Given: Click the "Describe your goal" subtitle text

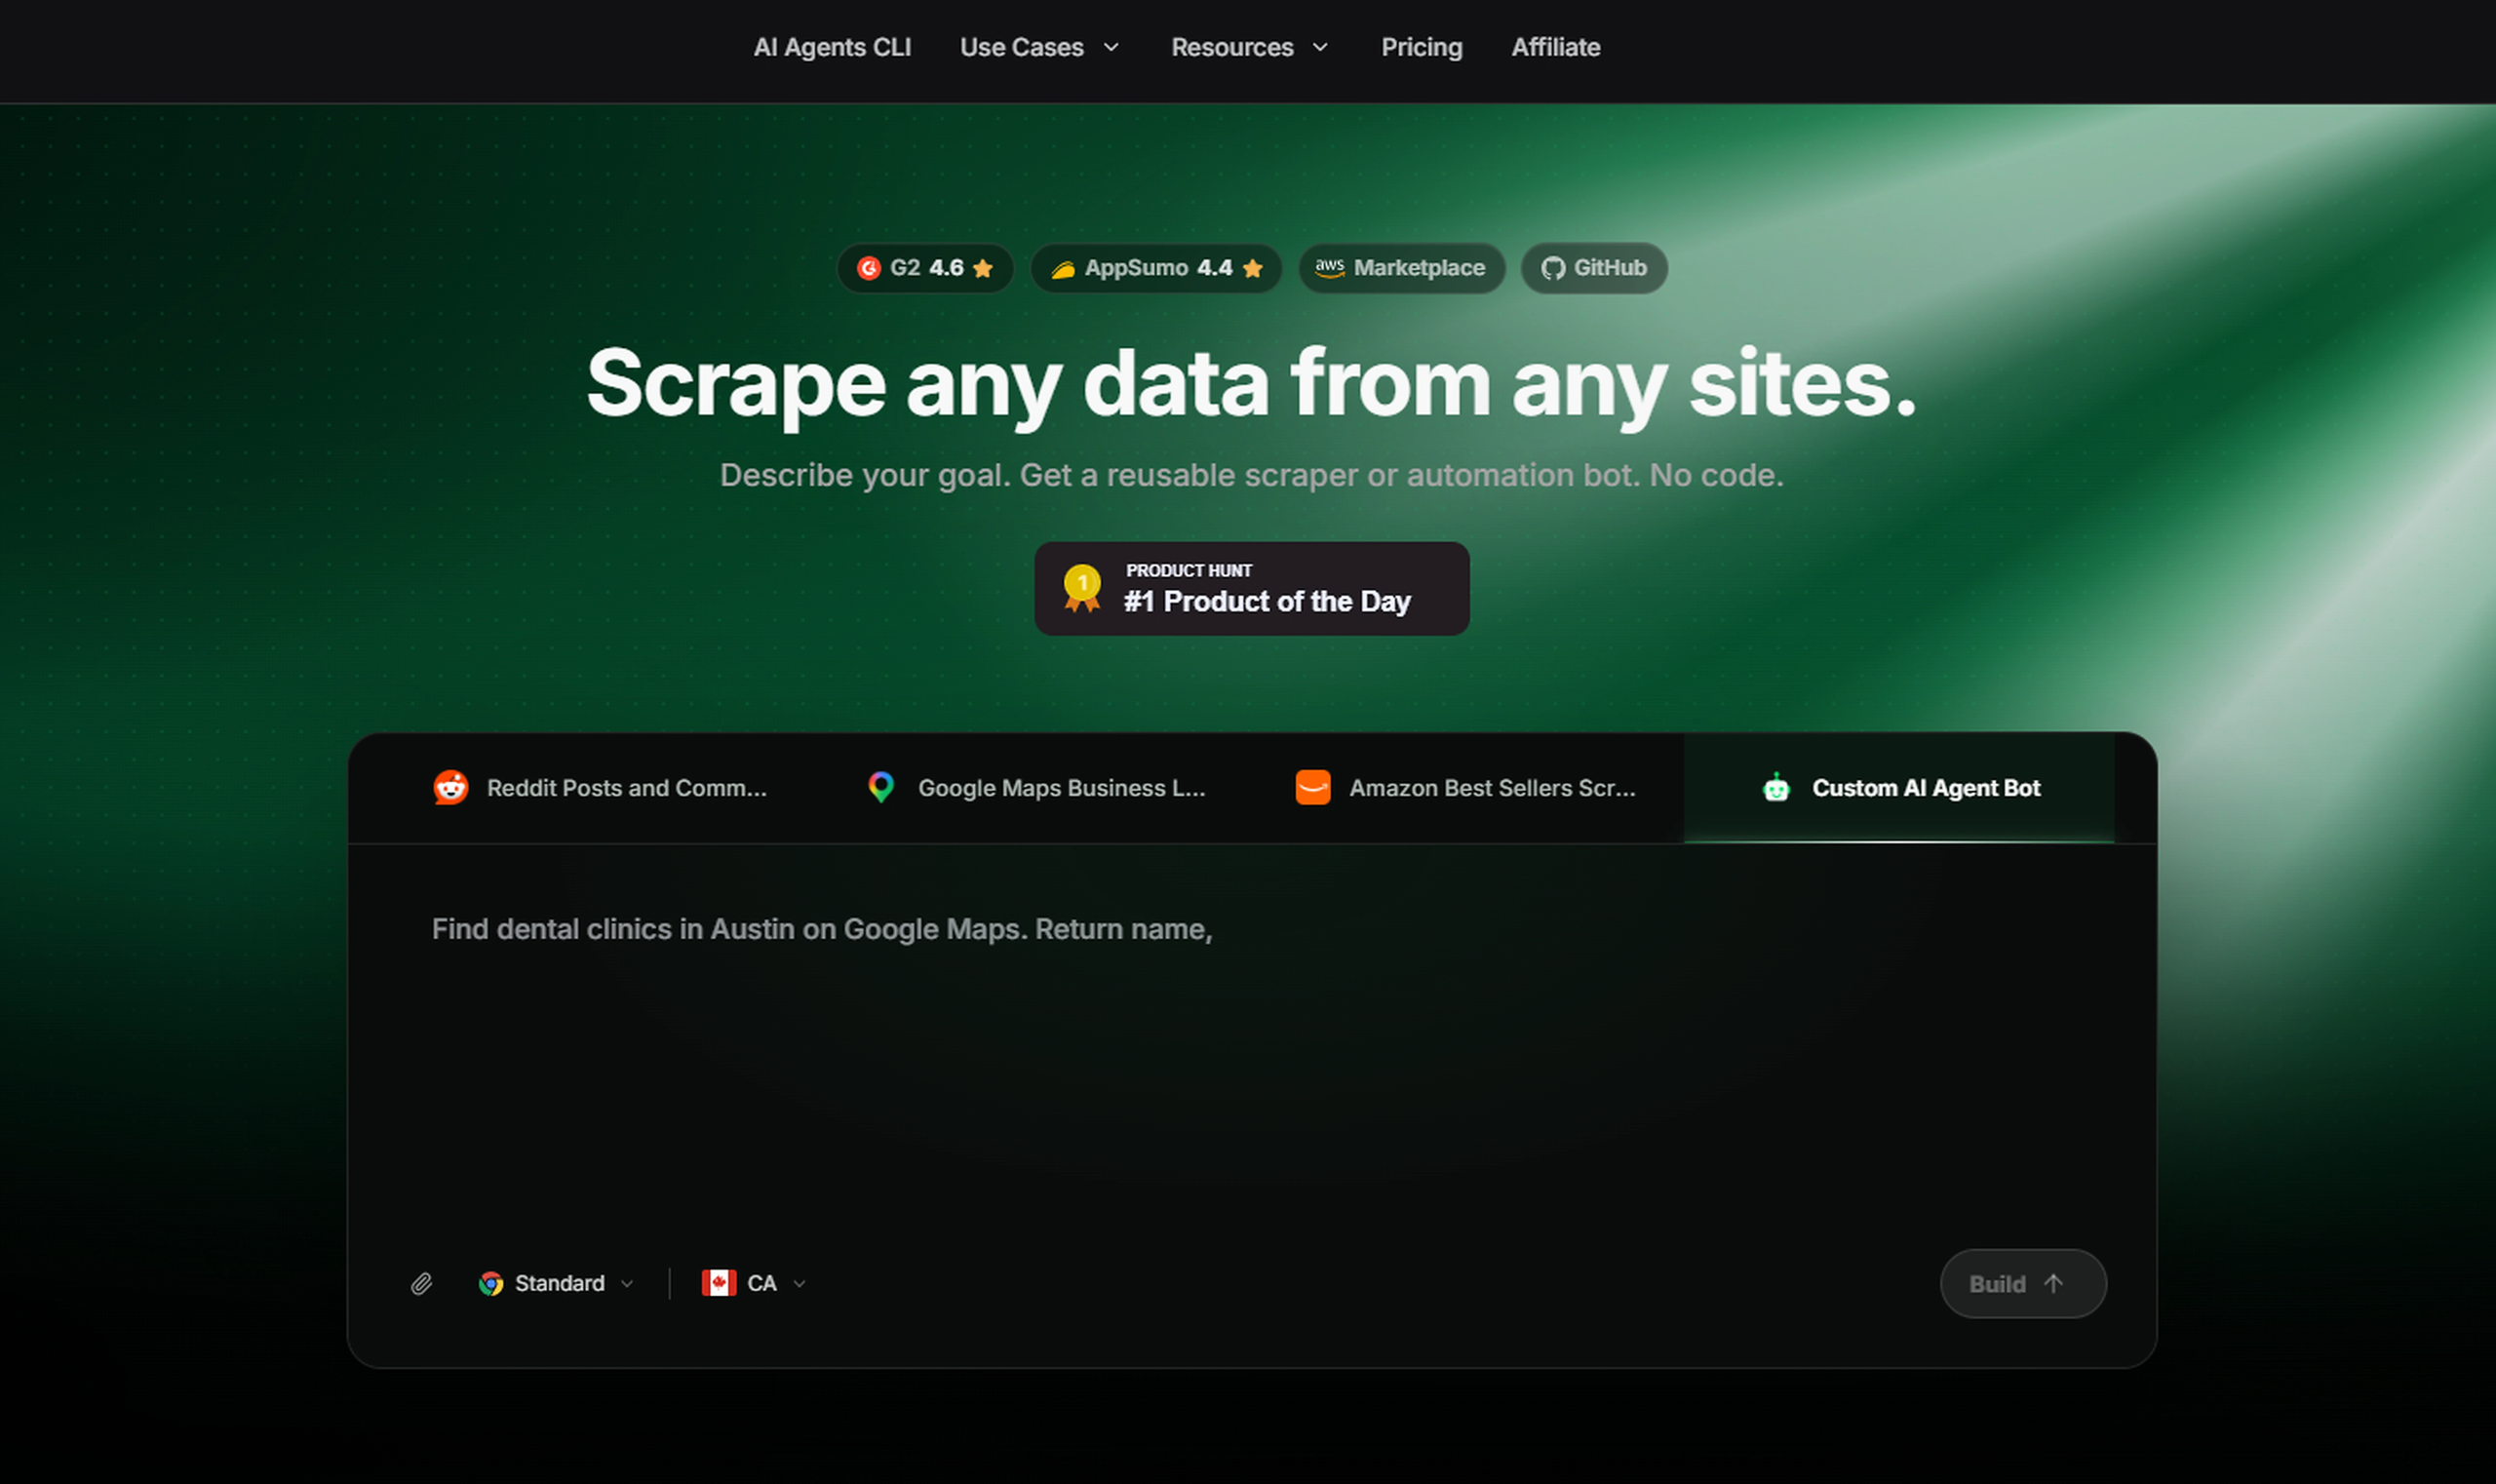Looking at the screenshot, I should [1251, 475].
